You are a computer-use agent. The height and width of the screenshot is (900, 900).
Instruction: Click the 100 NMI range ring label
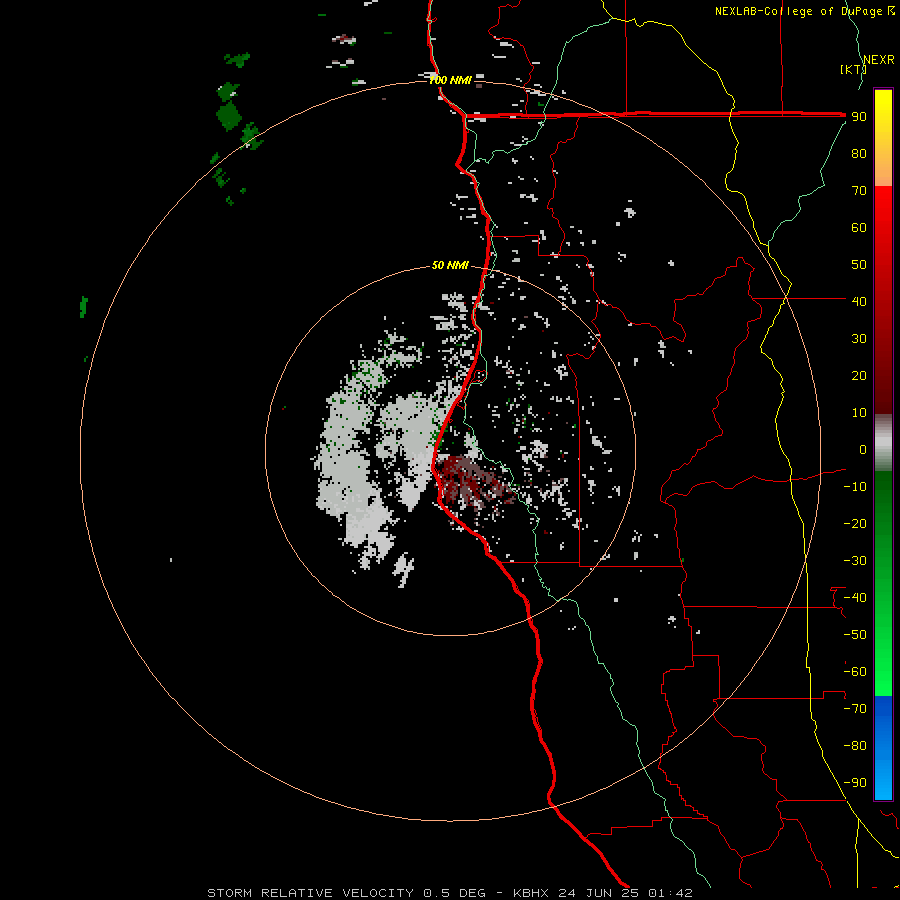click(x=451, y=80)
